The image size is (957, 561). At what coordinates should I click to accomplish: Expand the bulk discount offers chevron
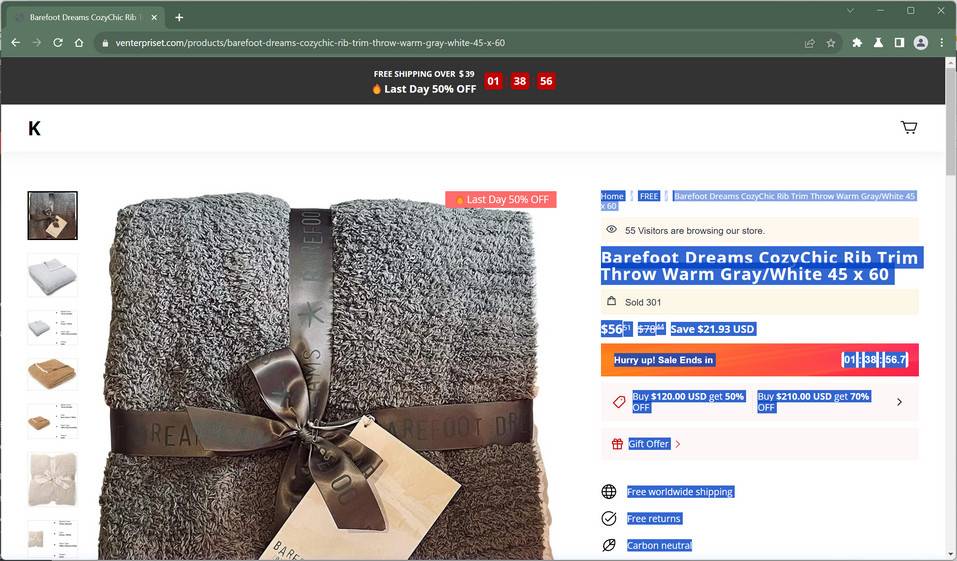(x=899, y=402)
